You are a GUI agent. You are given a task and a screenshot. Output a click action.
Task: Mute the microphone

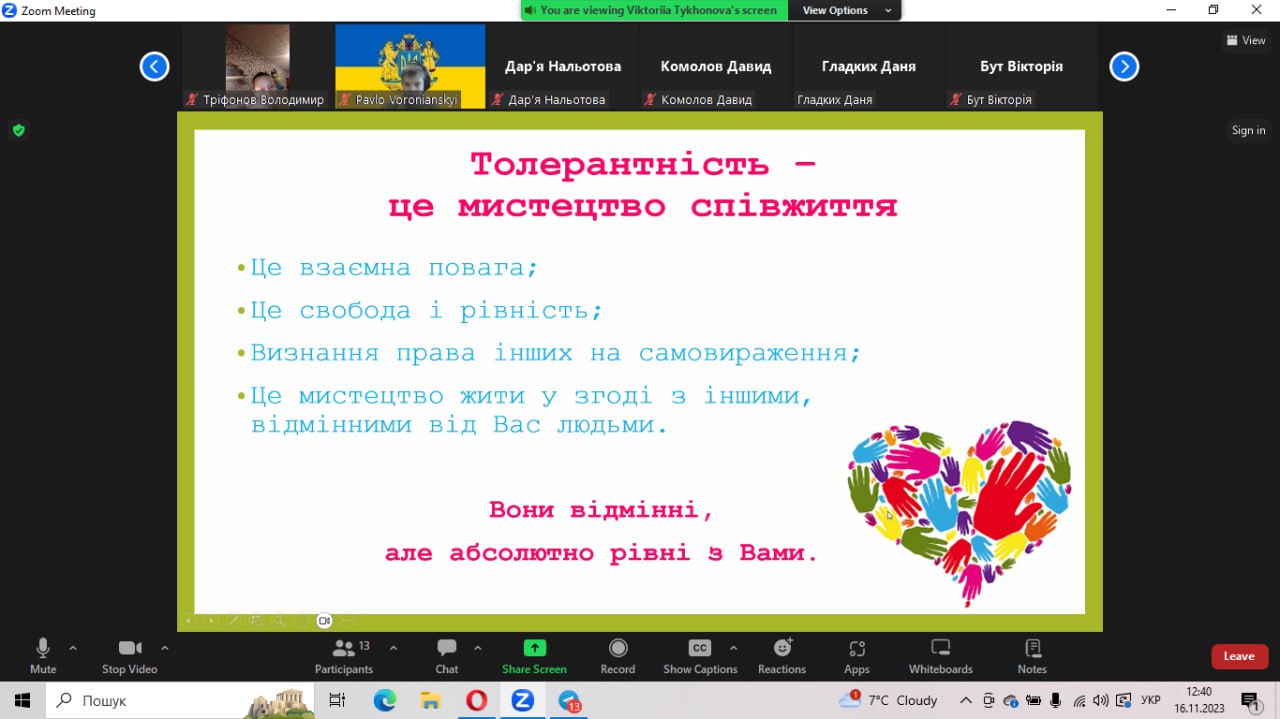(43, 655)
